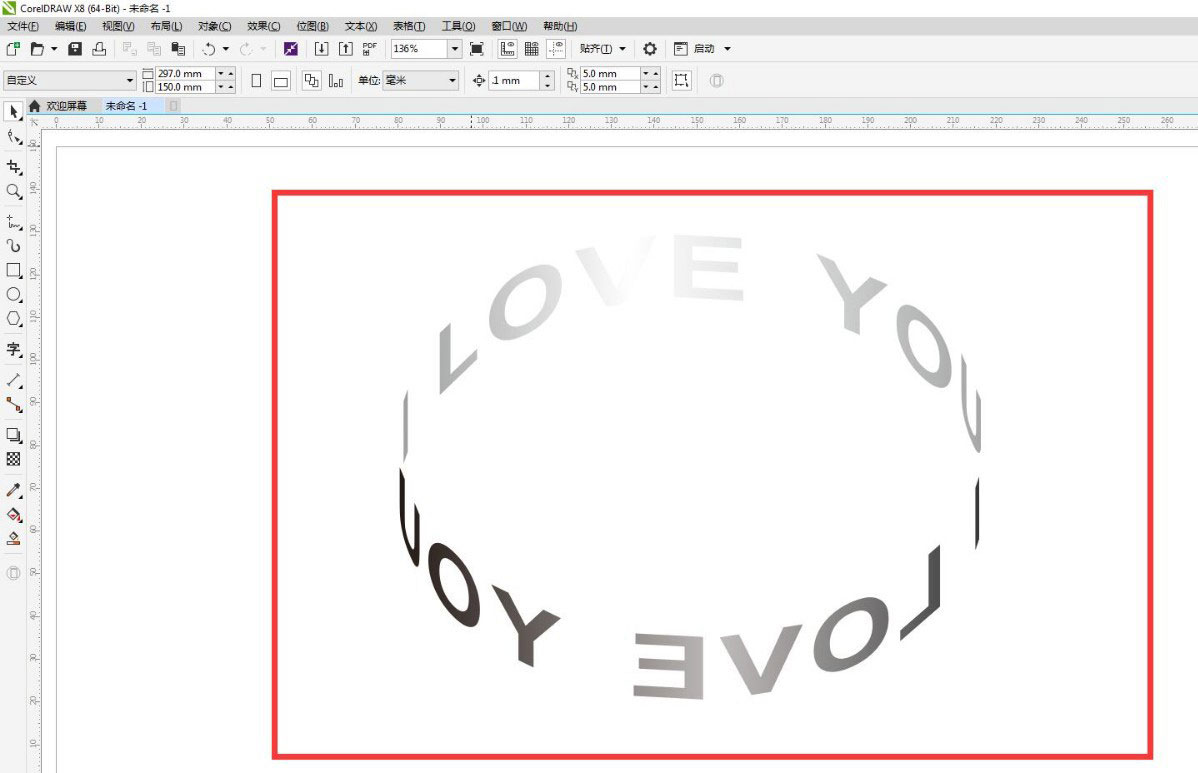Select the Transparency checkerboard tool
Image resolution: width=1198 pixels, height=773 pixels.
pos(14,459)
